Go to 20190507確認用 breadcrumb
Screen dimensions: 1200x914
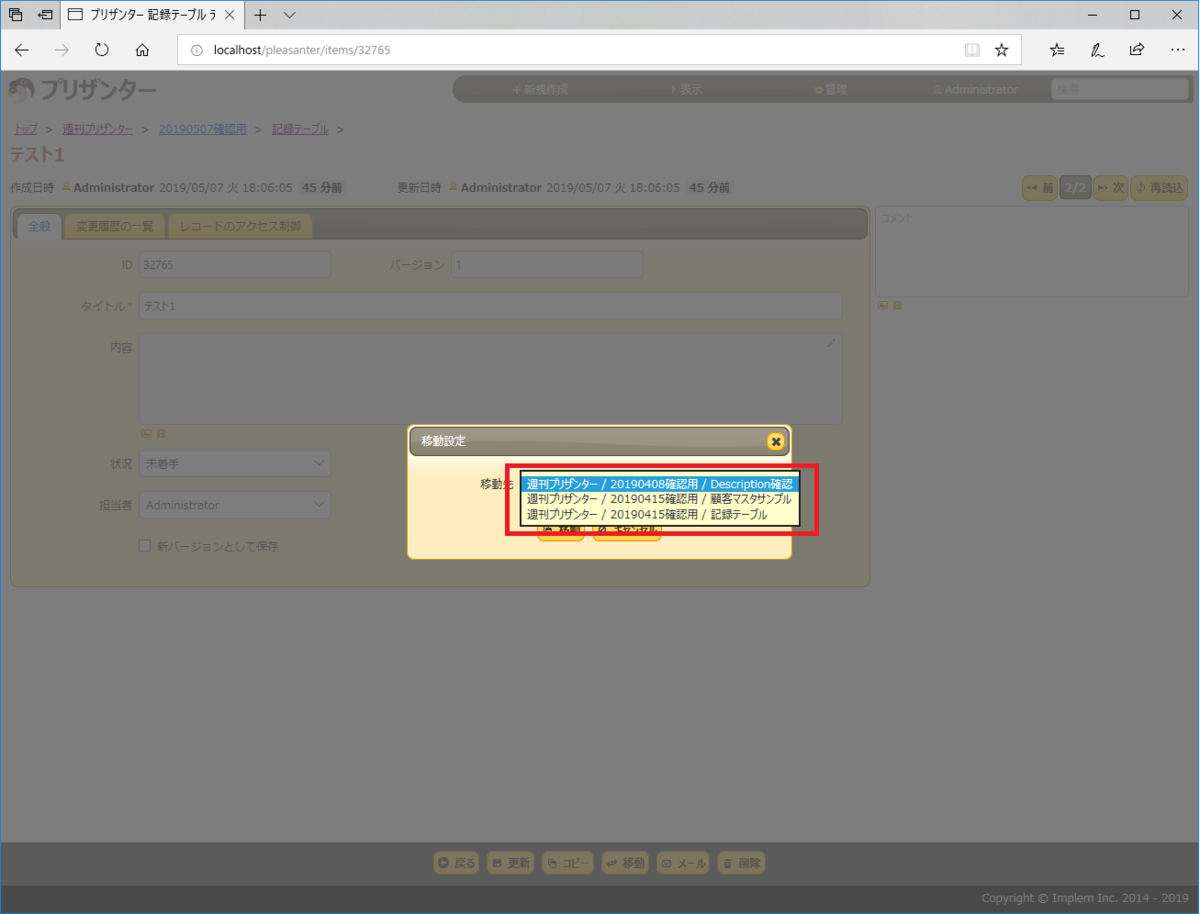pyautogui.click(x=202, y=129)
